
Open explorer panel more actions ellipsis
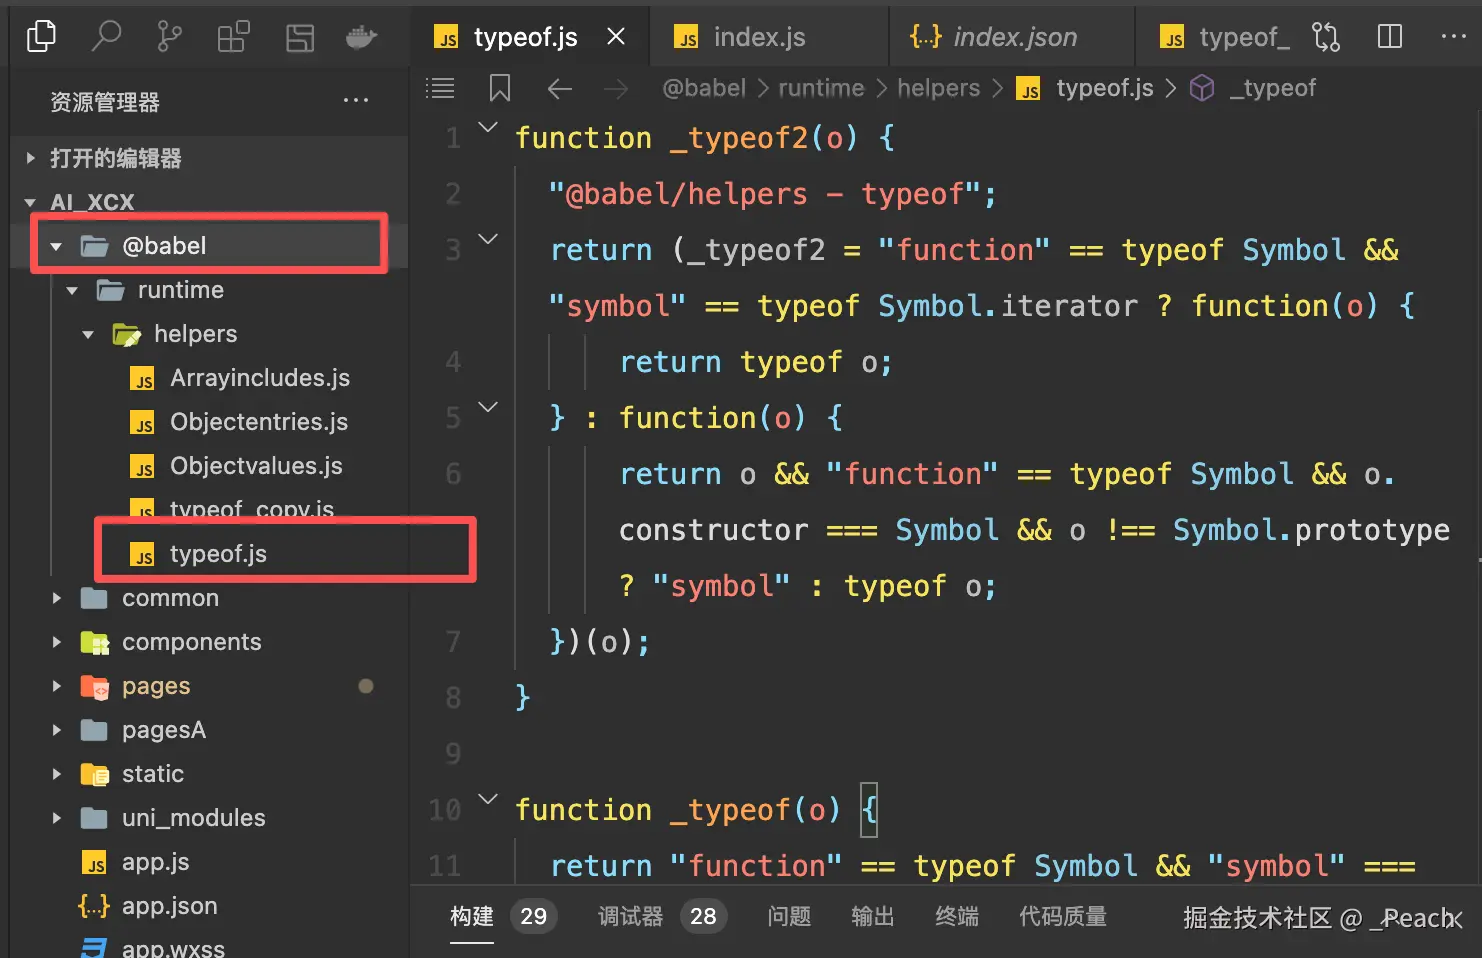point(356,101)
